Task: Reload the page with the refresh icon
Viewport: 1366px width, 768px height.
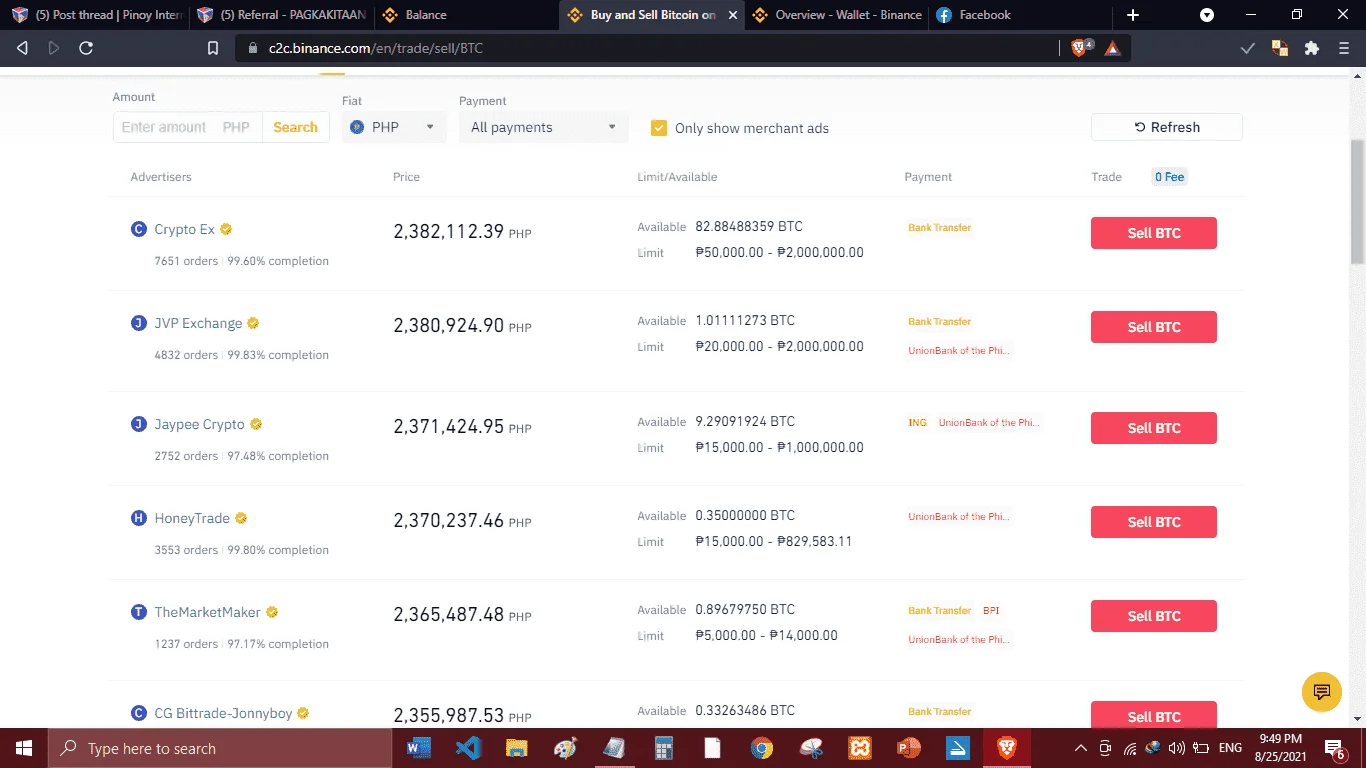Action: 86,48
